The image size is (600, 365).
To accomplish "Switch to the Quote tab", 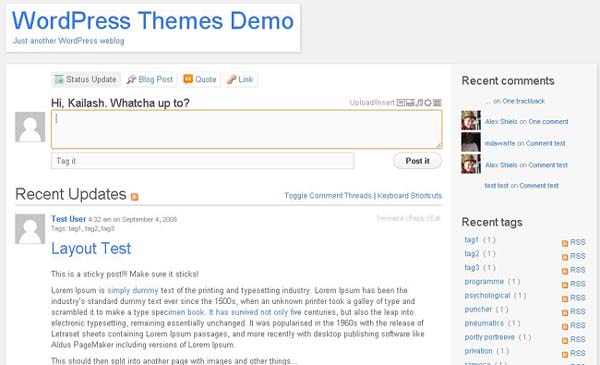I will click(200, 79).
